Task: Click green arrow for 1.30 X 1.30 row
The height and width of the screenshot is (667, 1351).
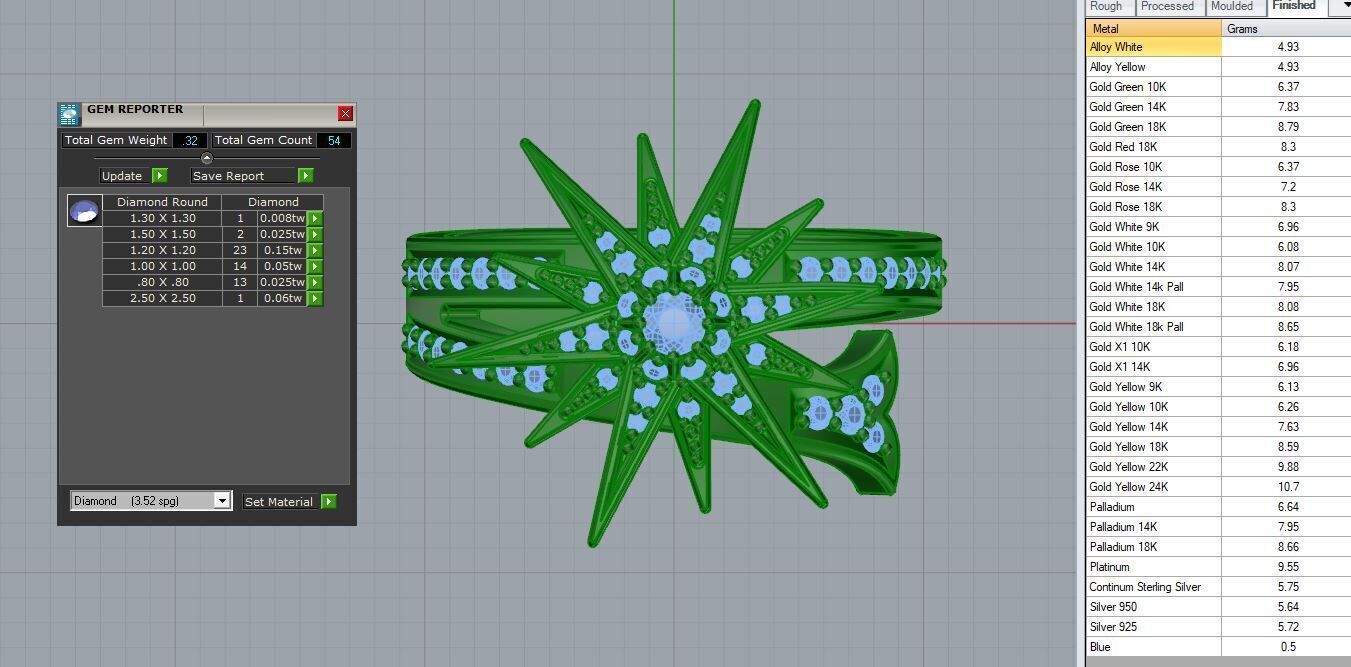Action: point(315,218)
